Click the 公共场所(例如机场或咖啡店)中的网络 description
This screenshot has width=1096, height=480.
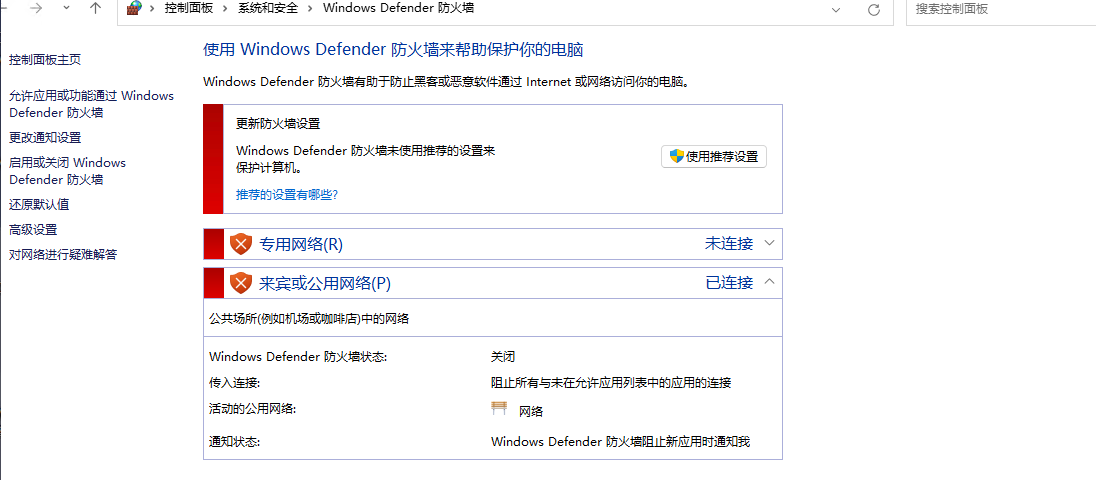[309, 319]
